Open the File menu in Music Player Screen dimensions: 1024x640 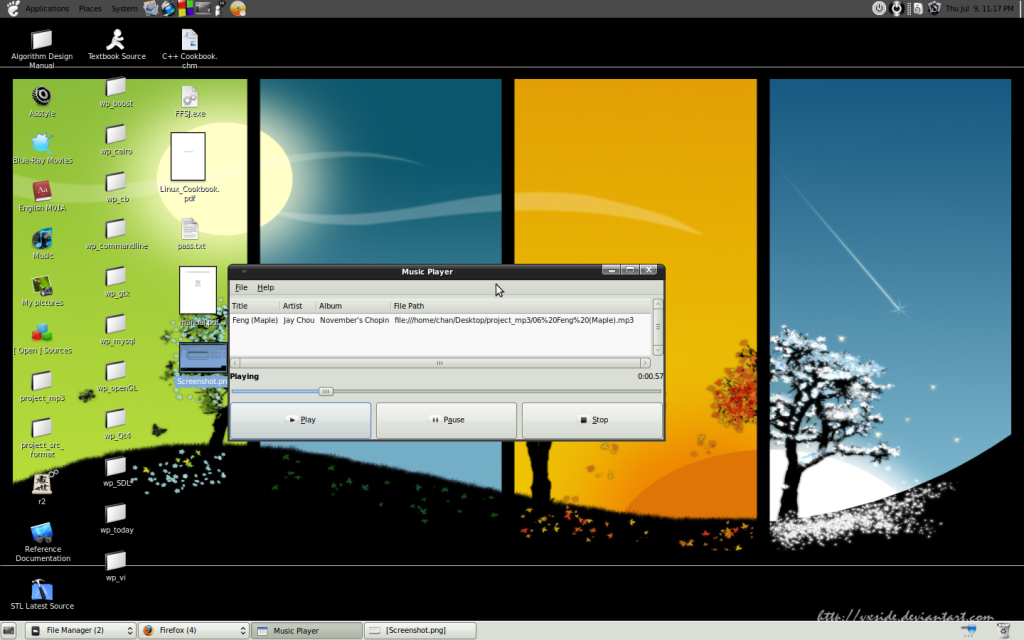[241, 288]
